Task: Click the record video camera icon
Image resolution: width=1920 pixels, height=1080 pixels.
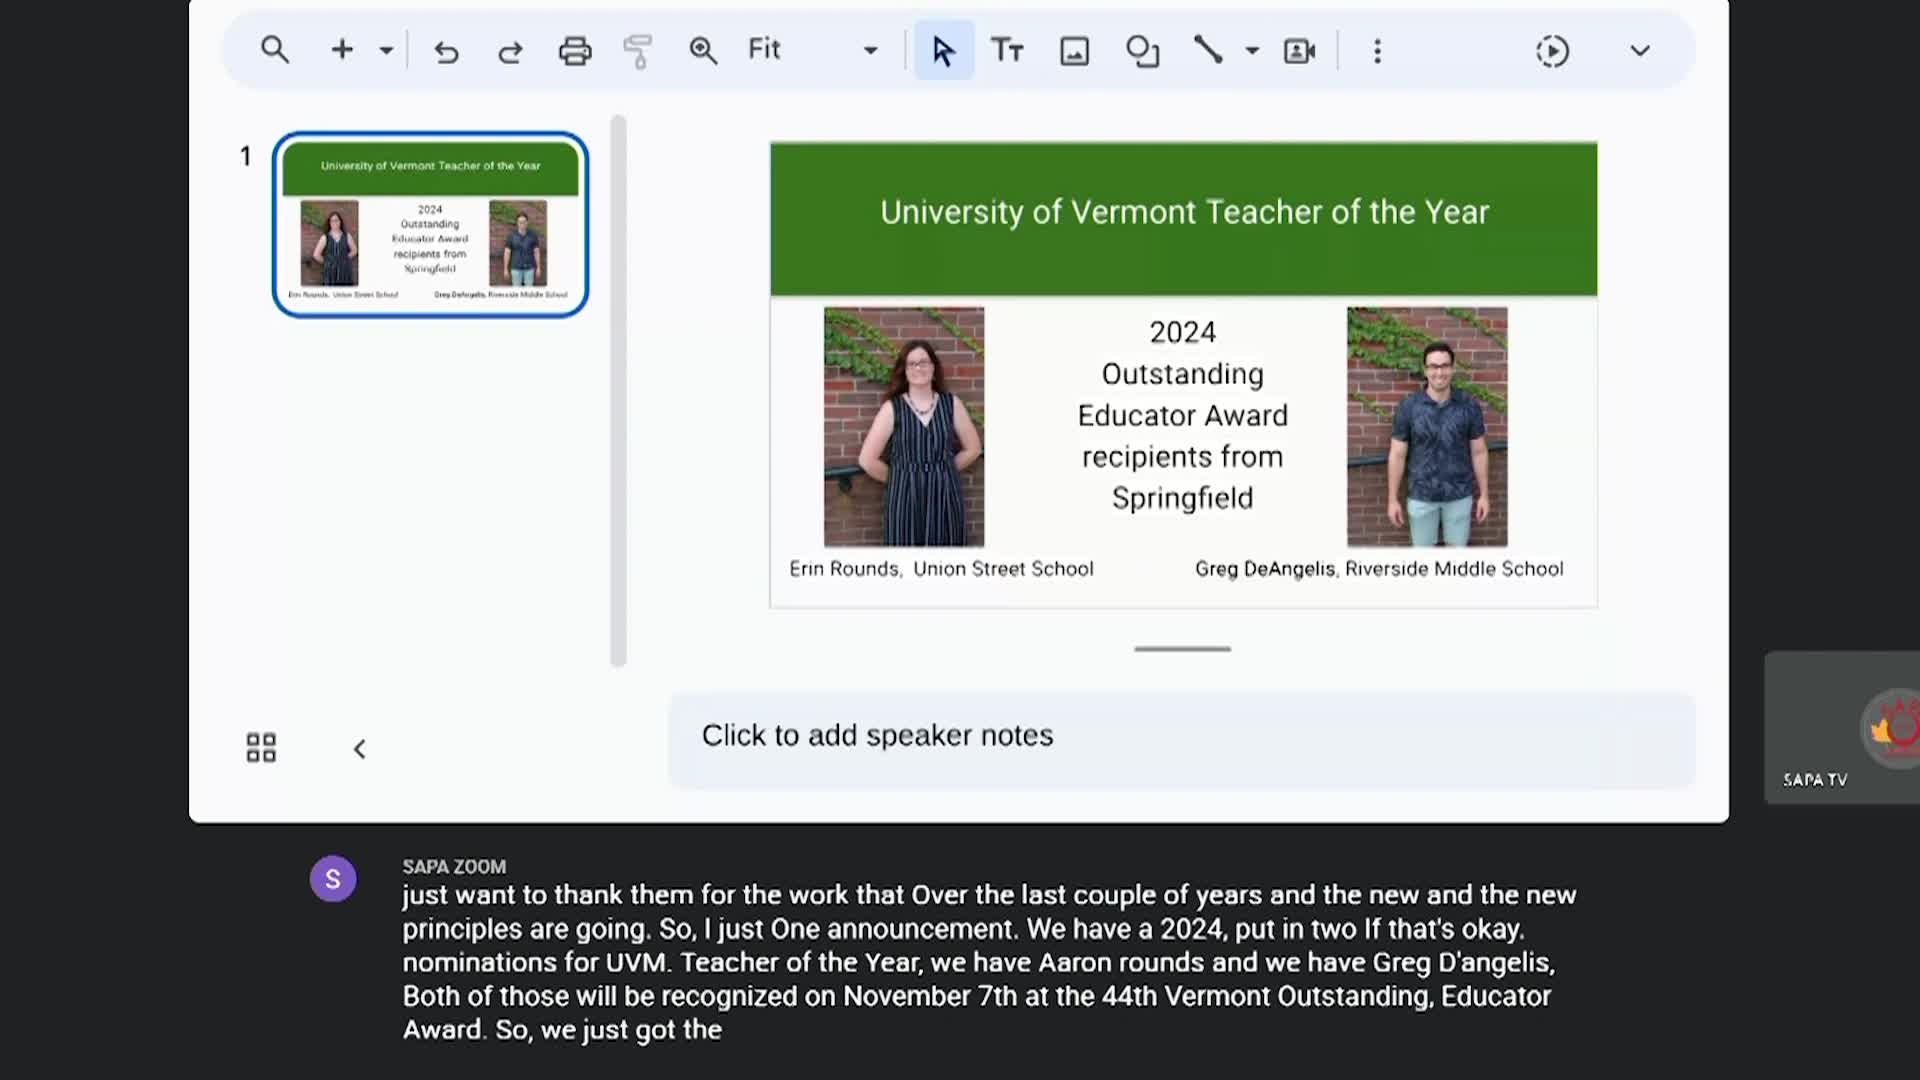Action: [x=1299, y=51]
